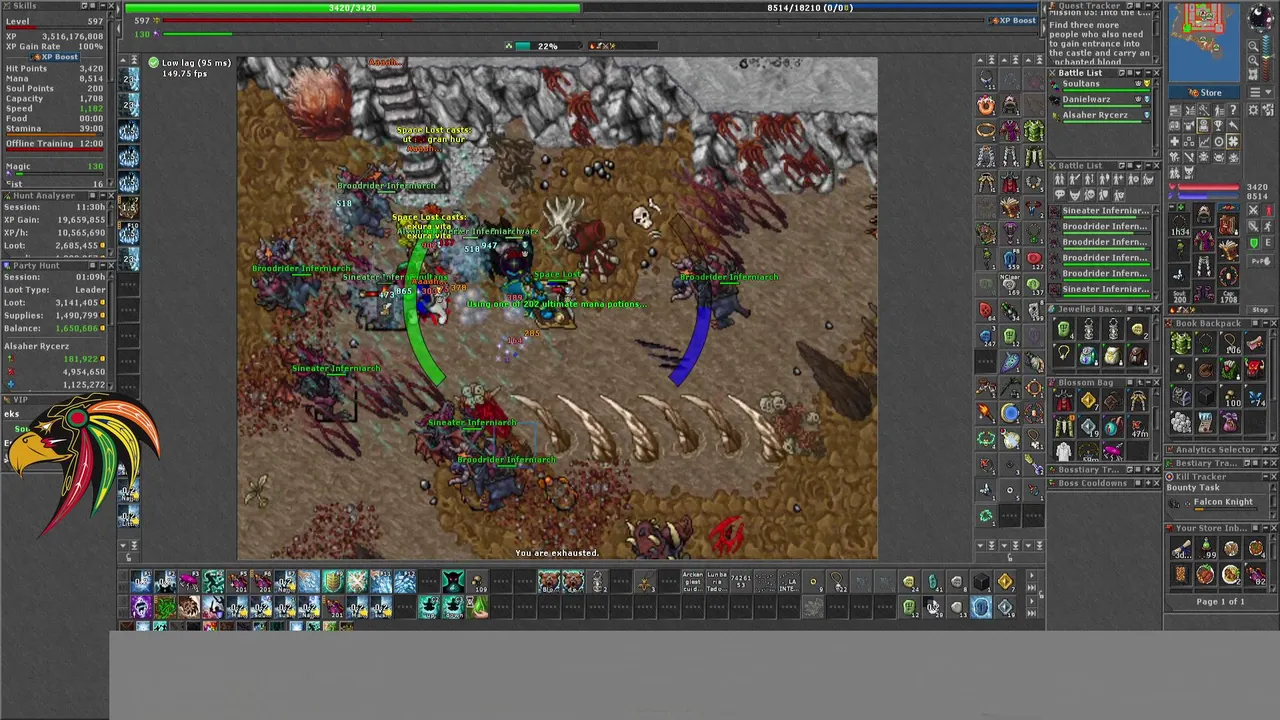Open the backpack slot in equipment
The height and width of the screenshot is (720, 1280).
[x=1228, y=225]
